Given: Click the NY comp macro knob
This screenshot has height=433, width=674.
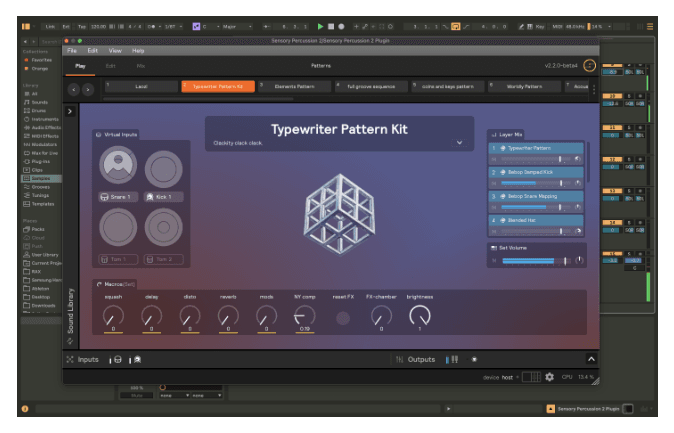Looking at the screenshot, I should [x=305, y=316].
